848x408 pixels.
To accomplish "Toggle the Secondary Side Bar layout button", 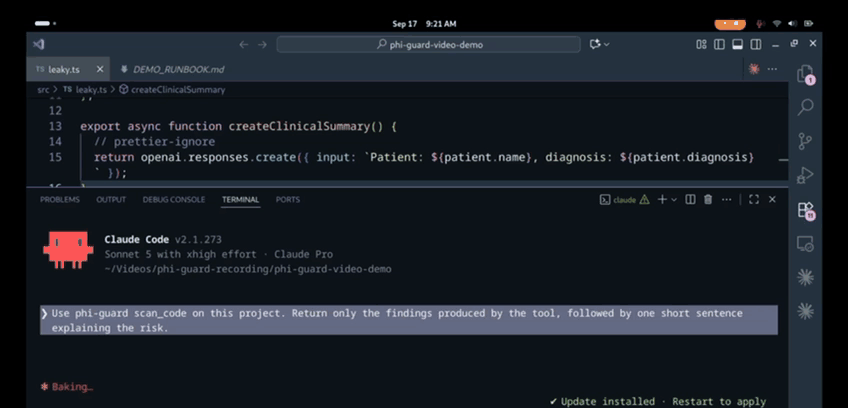I will pos(756,44).
